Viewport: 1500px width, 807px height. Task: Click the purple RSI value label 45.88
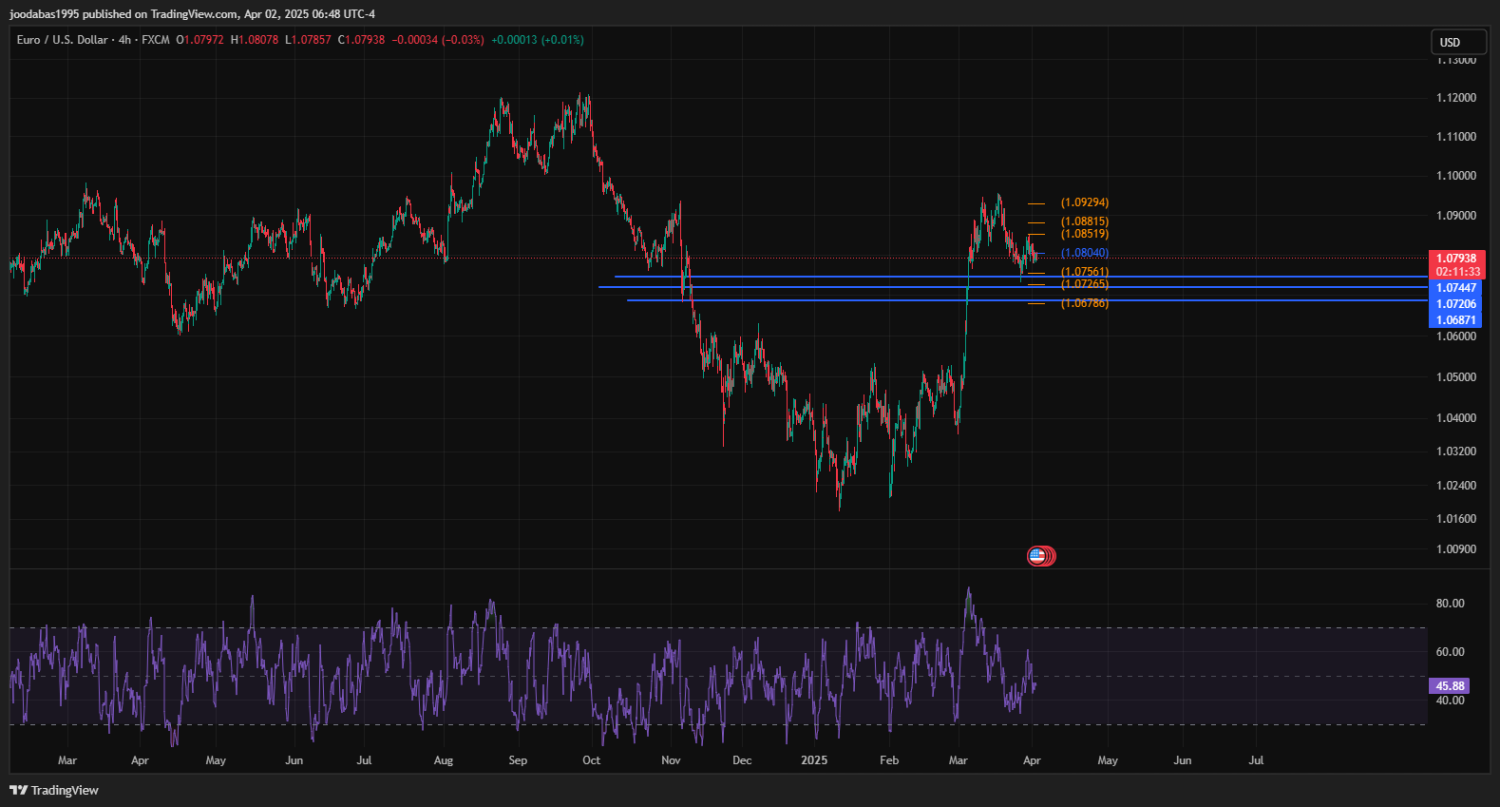[1449, 686]
